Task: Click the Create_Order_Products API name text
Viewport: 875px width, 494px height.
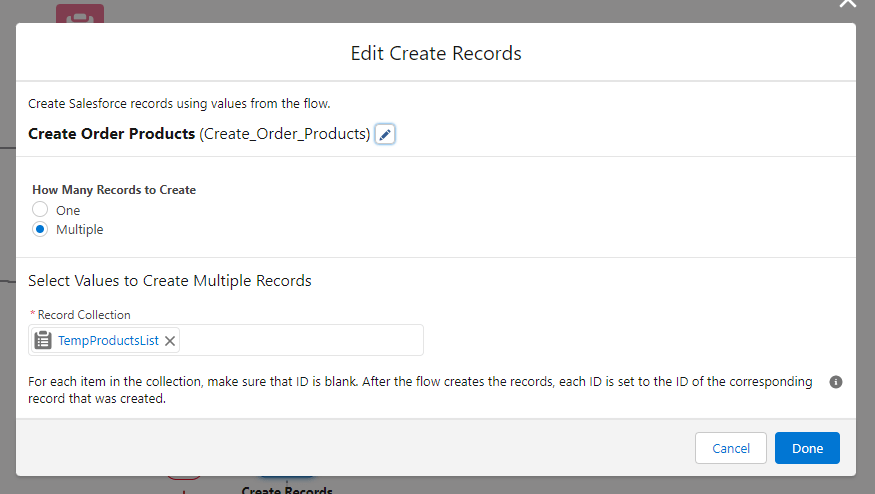Action: click(x=285, y=133)
